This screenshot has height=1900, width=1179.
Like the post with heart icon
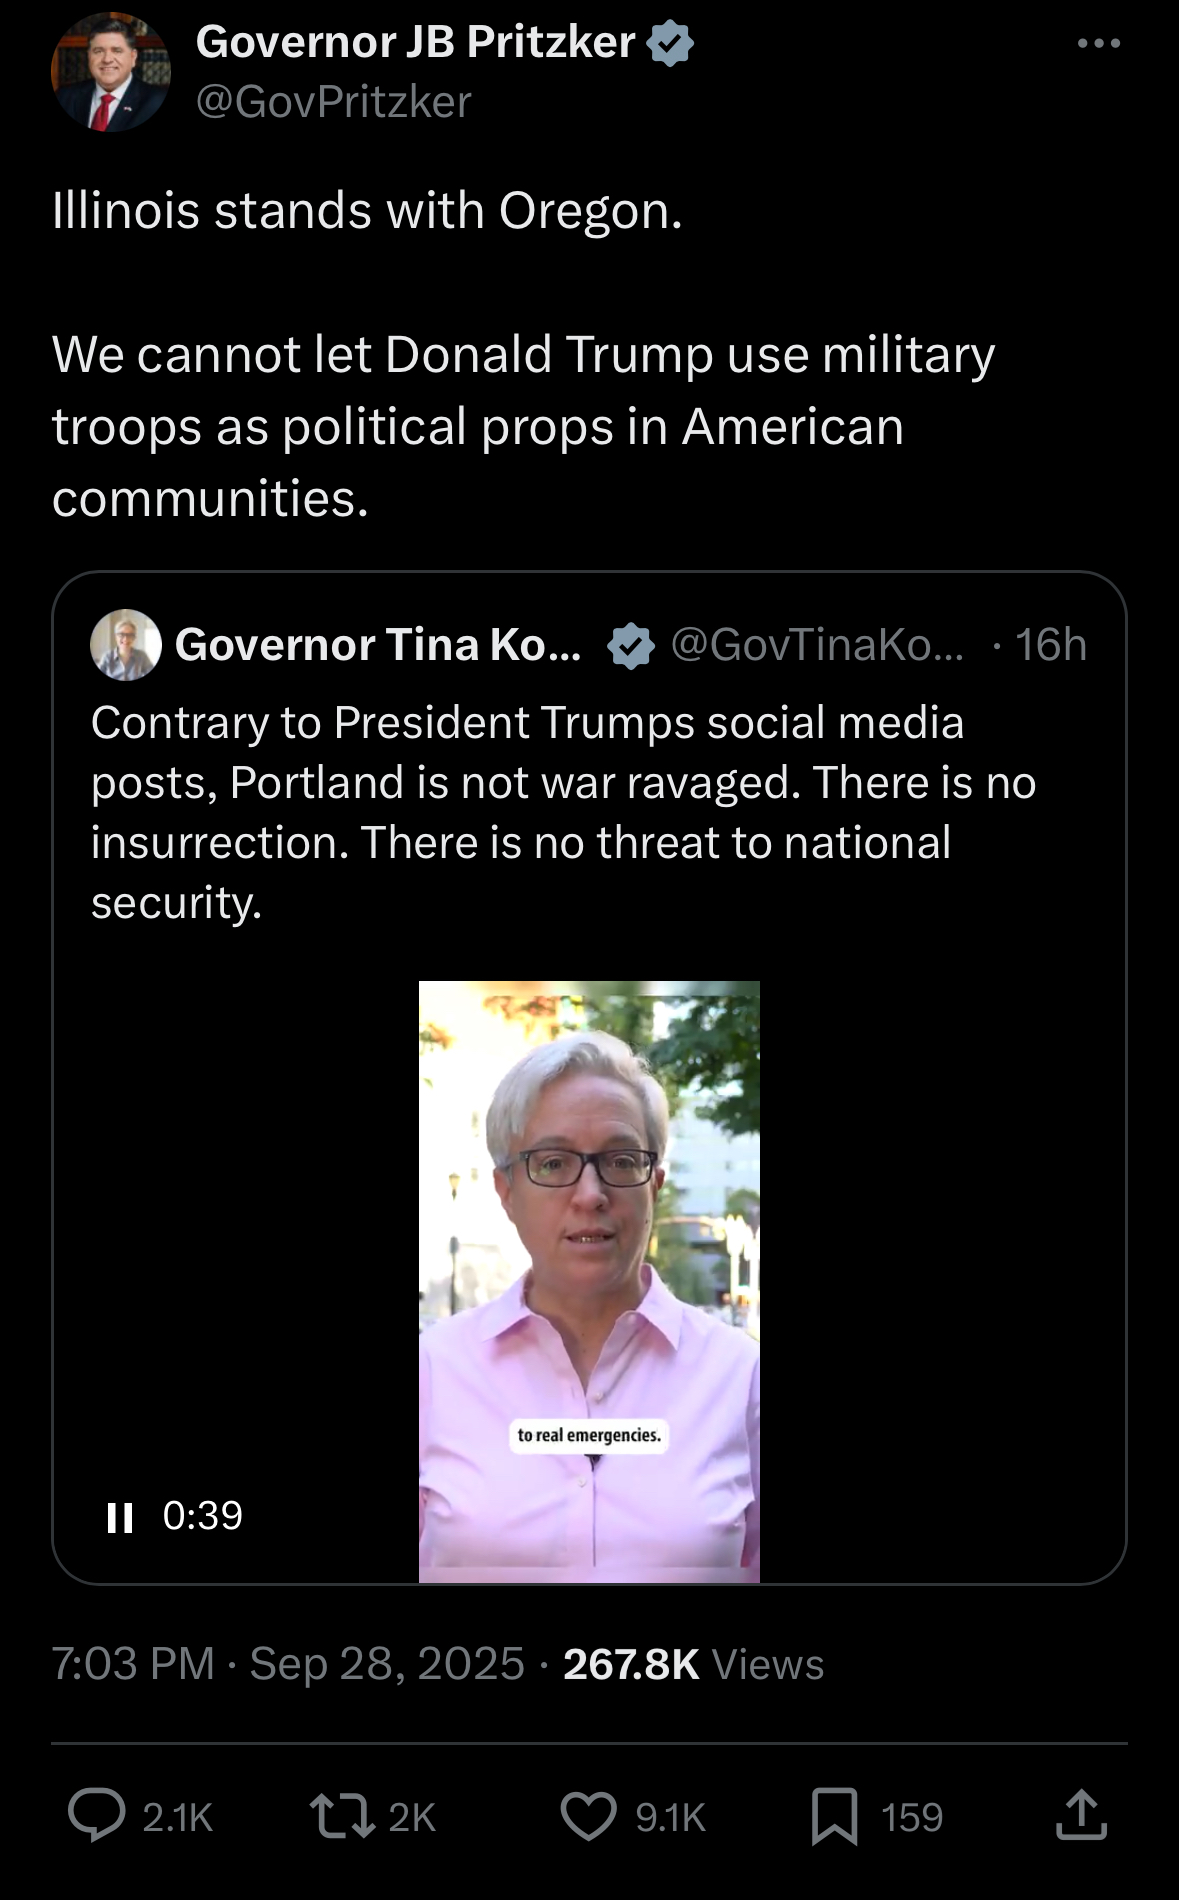coord(588,1816)
